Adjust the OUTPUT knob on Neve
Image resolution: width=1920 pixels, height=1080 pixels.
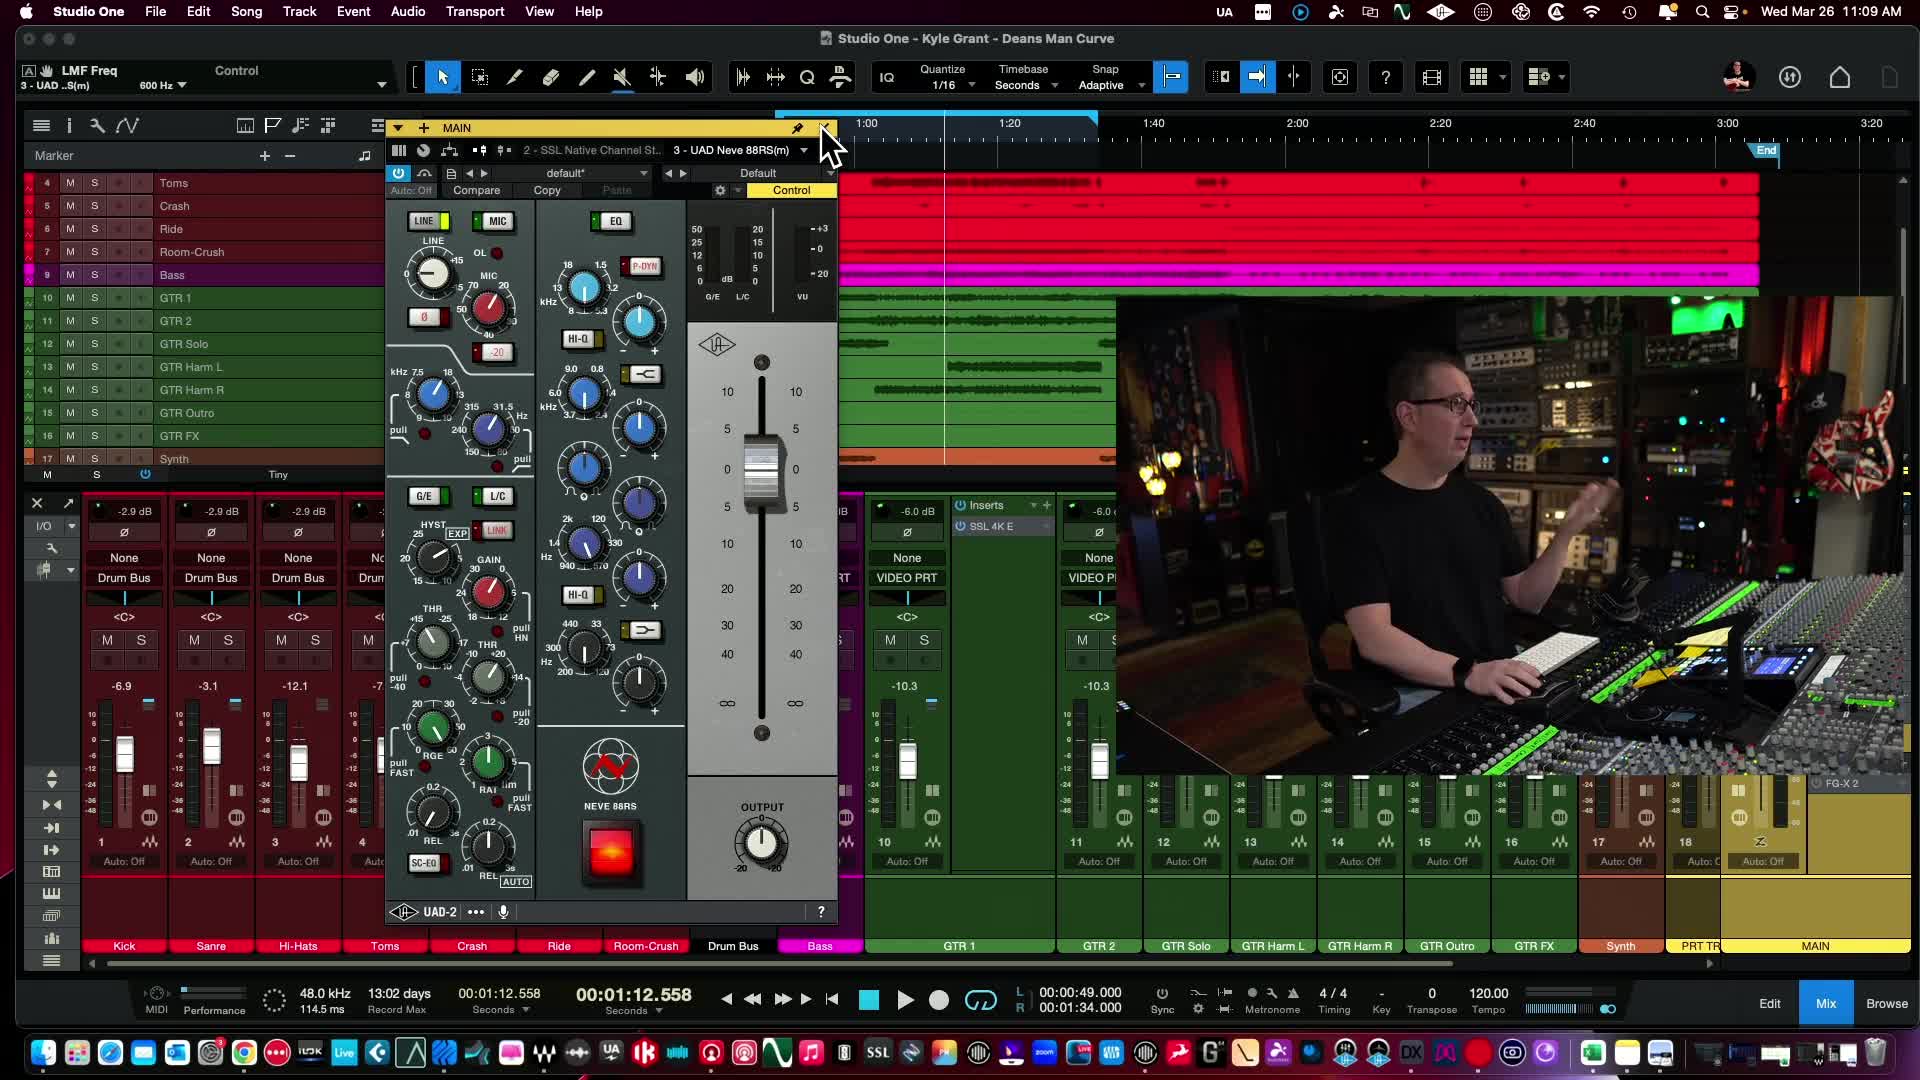click(761, 842)
